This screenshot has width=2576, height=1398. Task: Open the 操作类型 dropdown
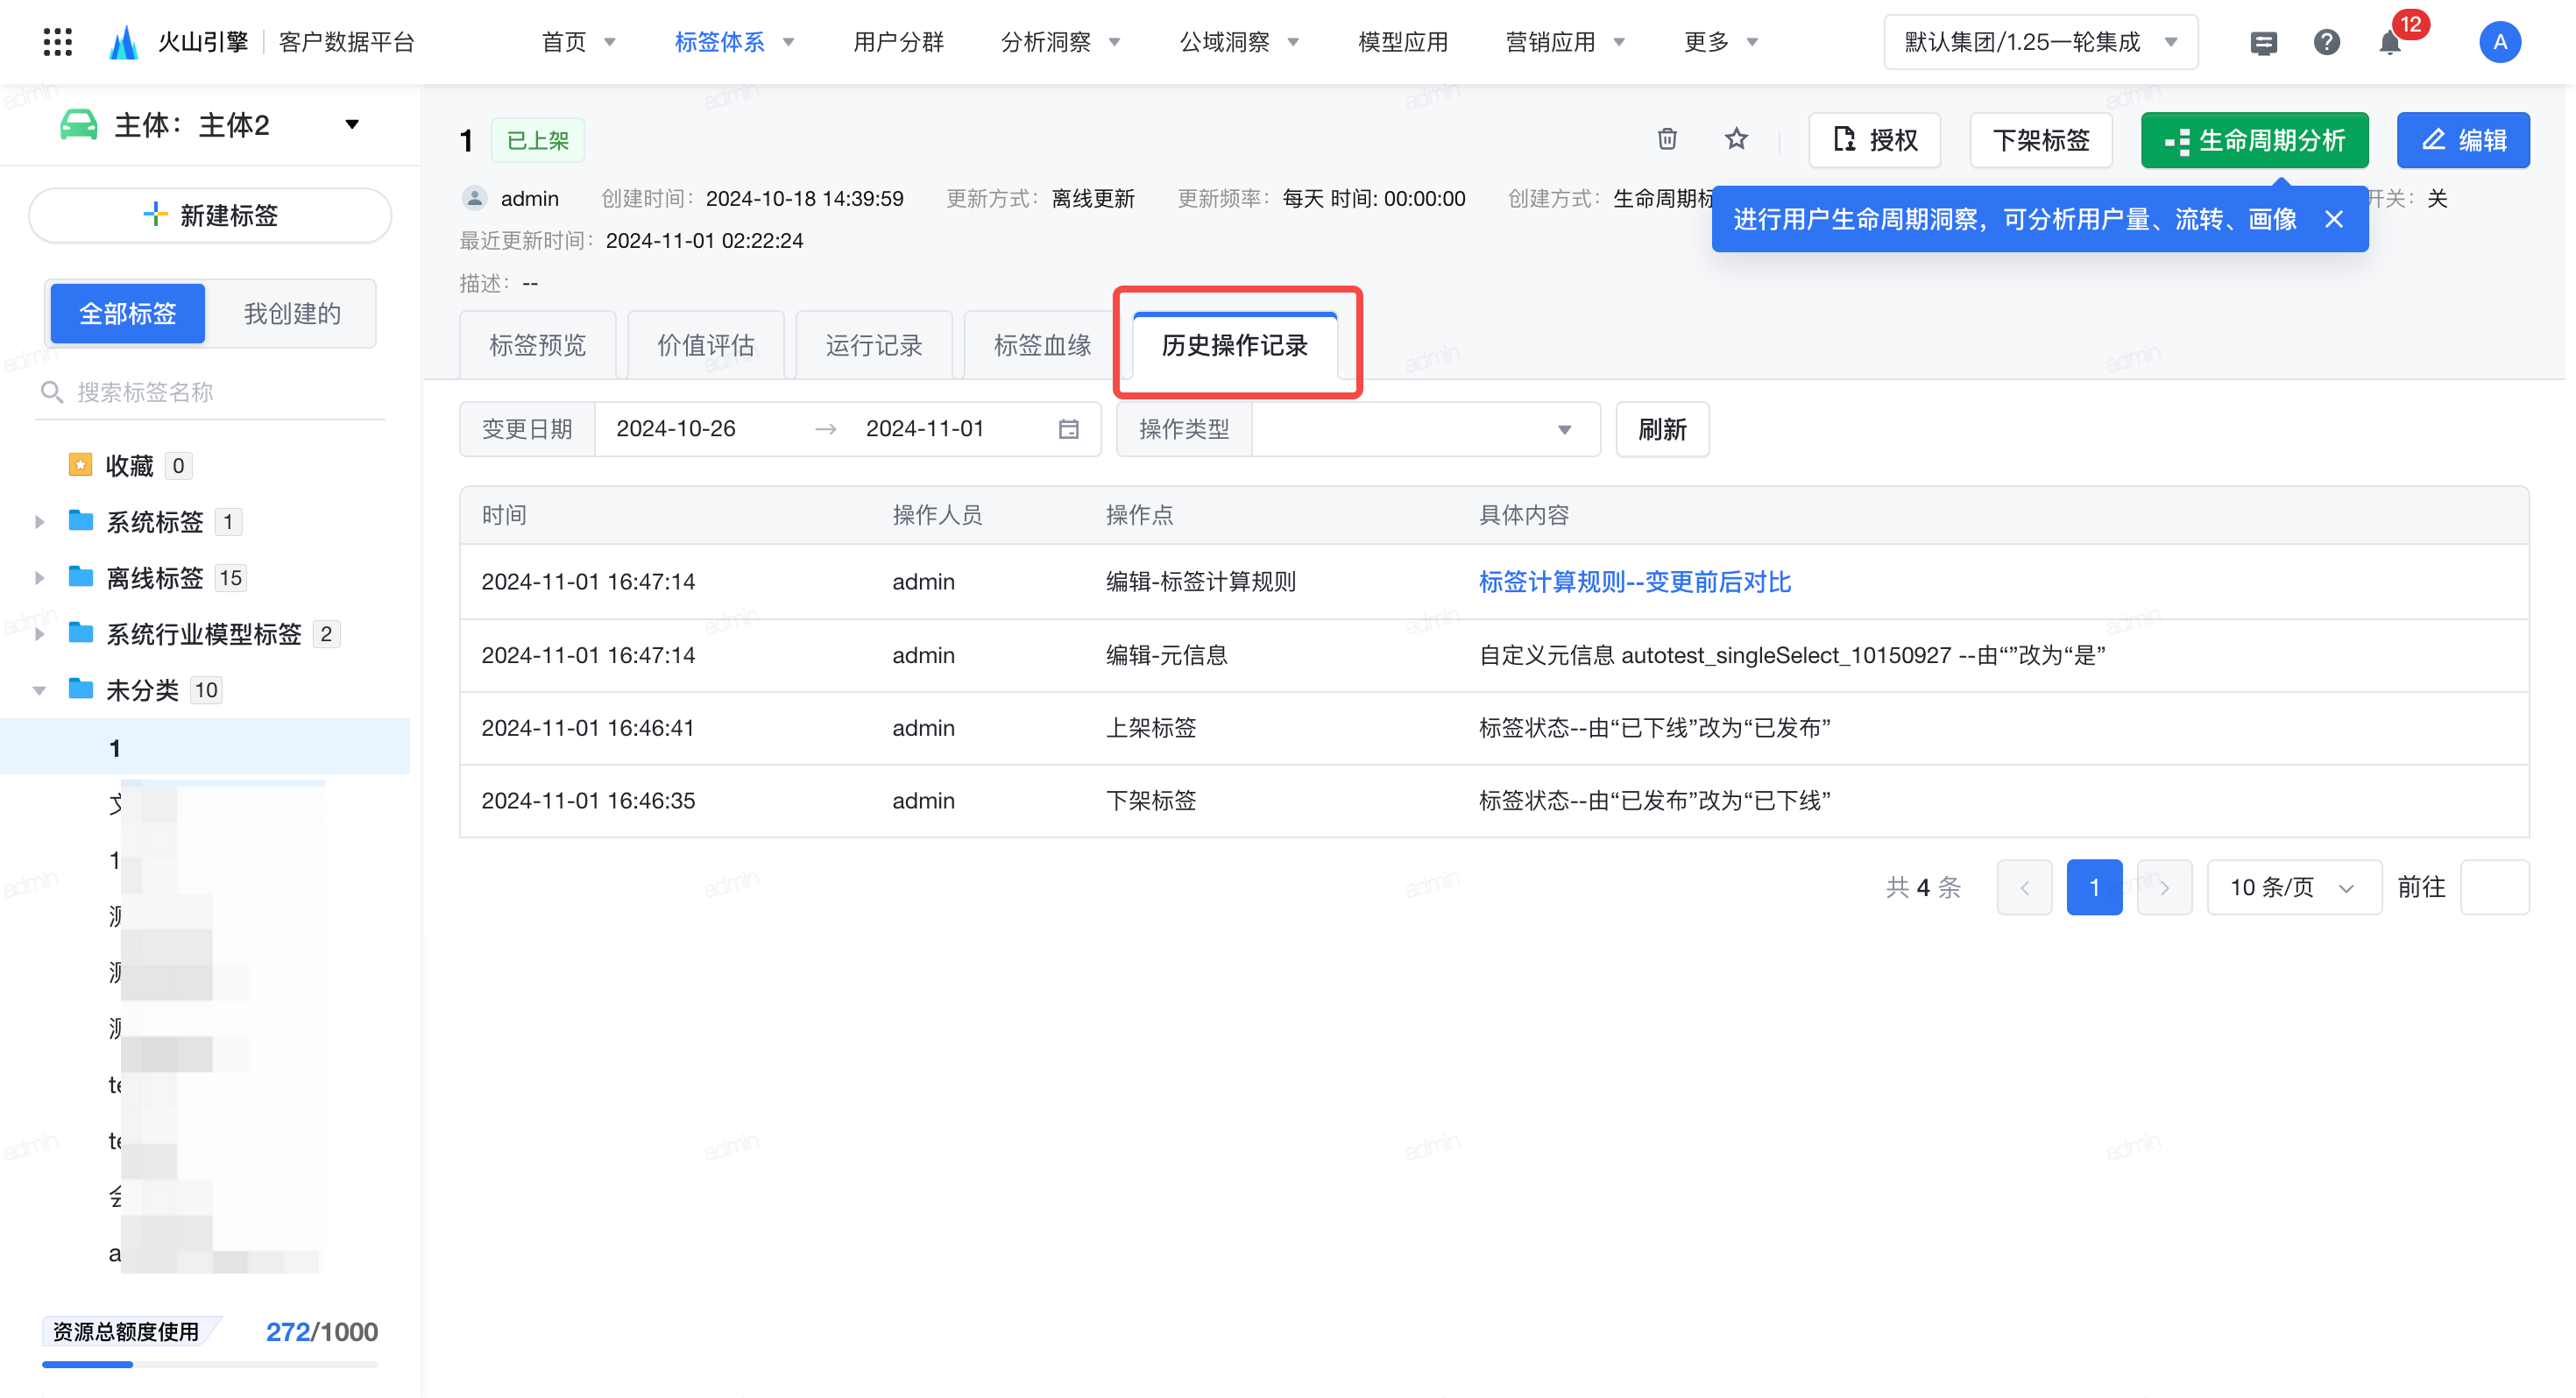coord(1425,429)
